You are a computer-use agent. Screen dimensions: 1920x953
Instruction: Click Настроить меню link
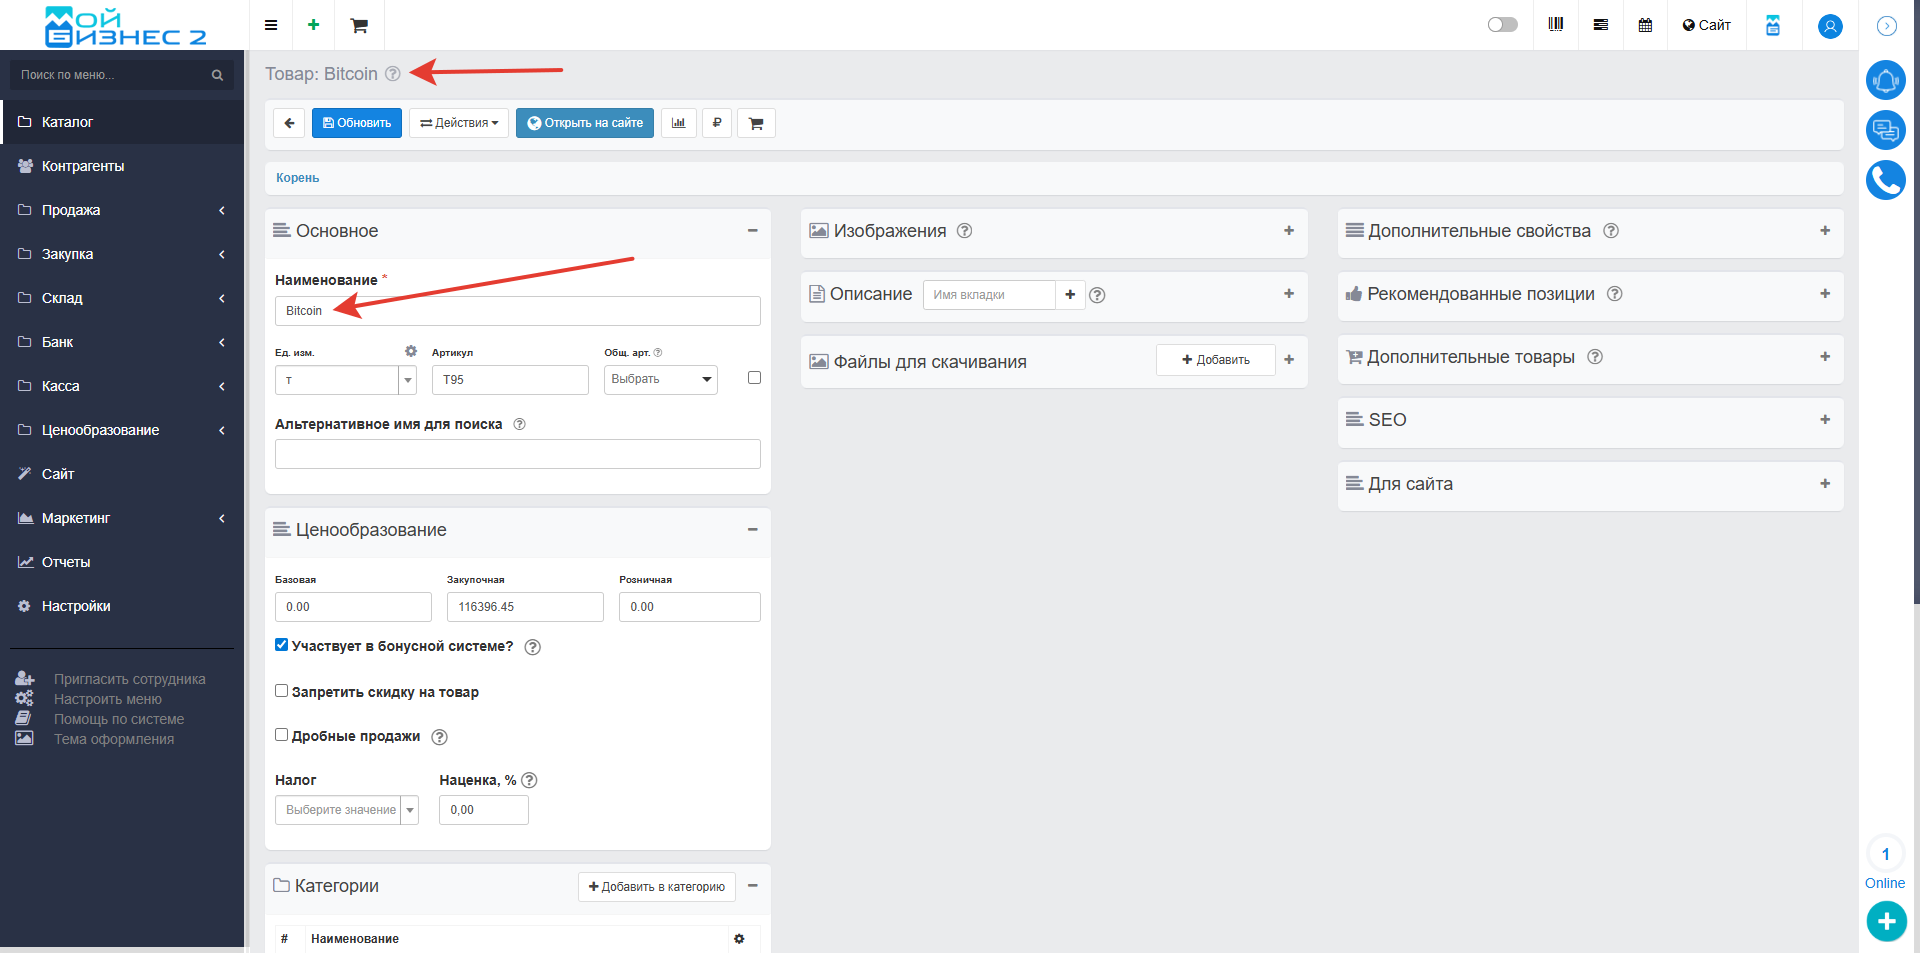(x=108, y=699)
